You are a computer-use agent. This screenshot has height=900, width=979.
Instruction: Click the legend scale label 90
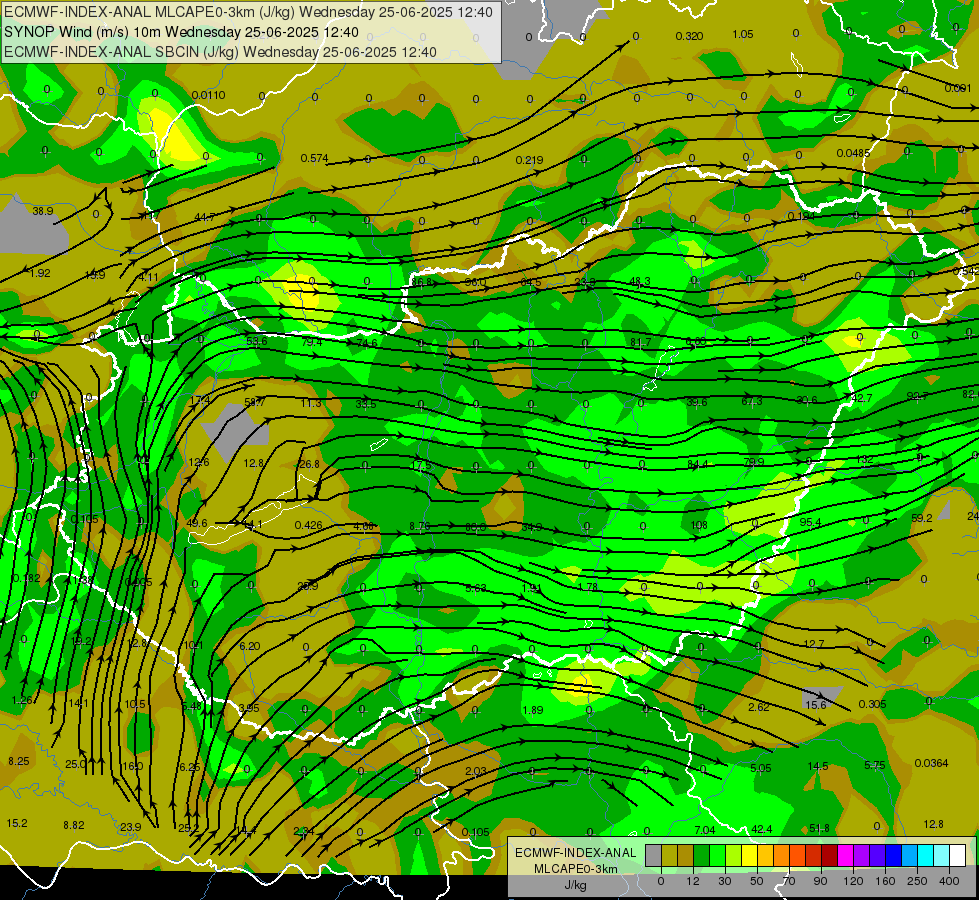820,881
